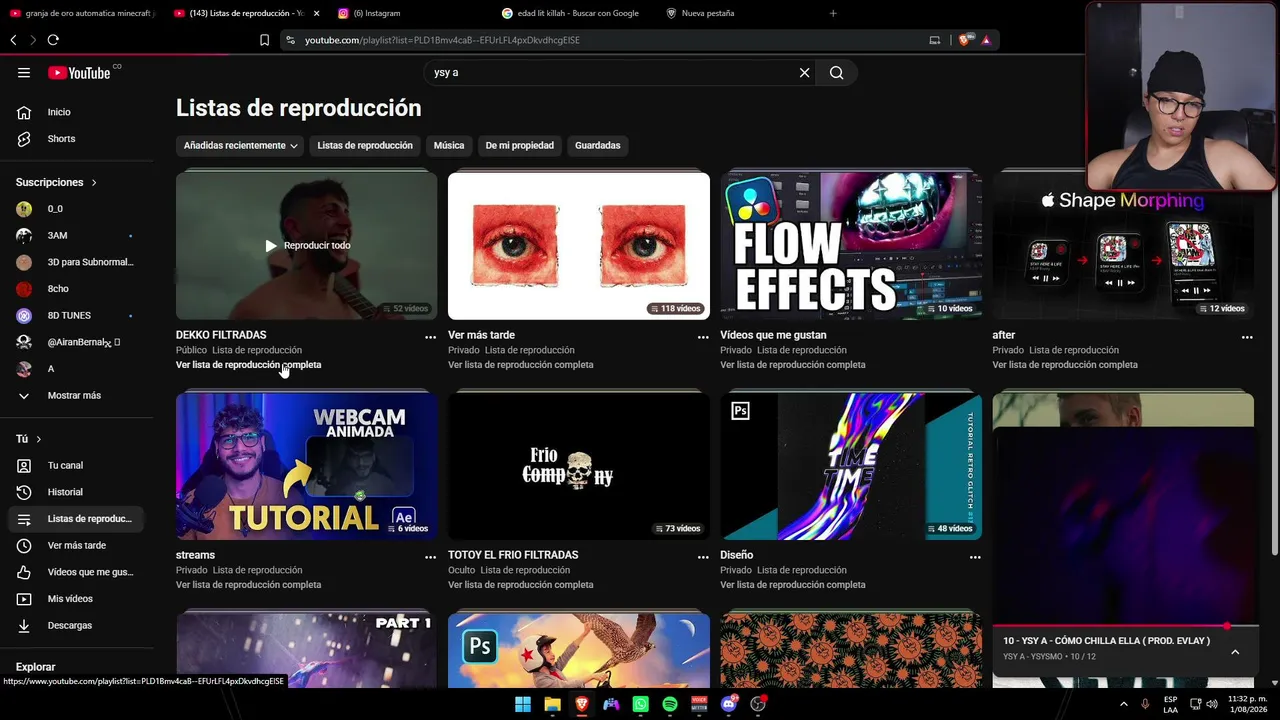View full playlist link under Ver más tarde

click(x=521, y=365)
